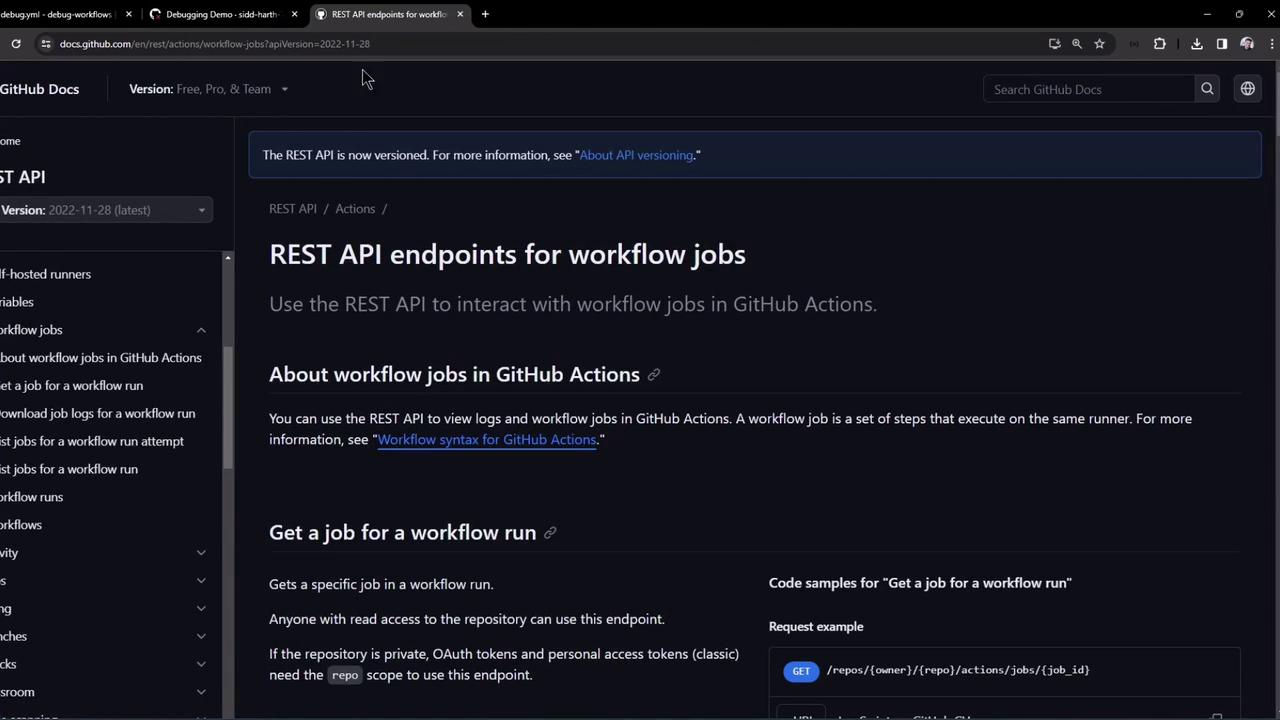
Task: Open About workflow jobs in GitHub Actions sidebar item
Action: [x=100, y=358]
